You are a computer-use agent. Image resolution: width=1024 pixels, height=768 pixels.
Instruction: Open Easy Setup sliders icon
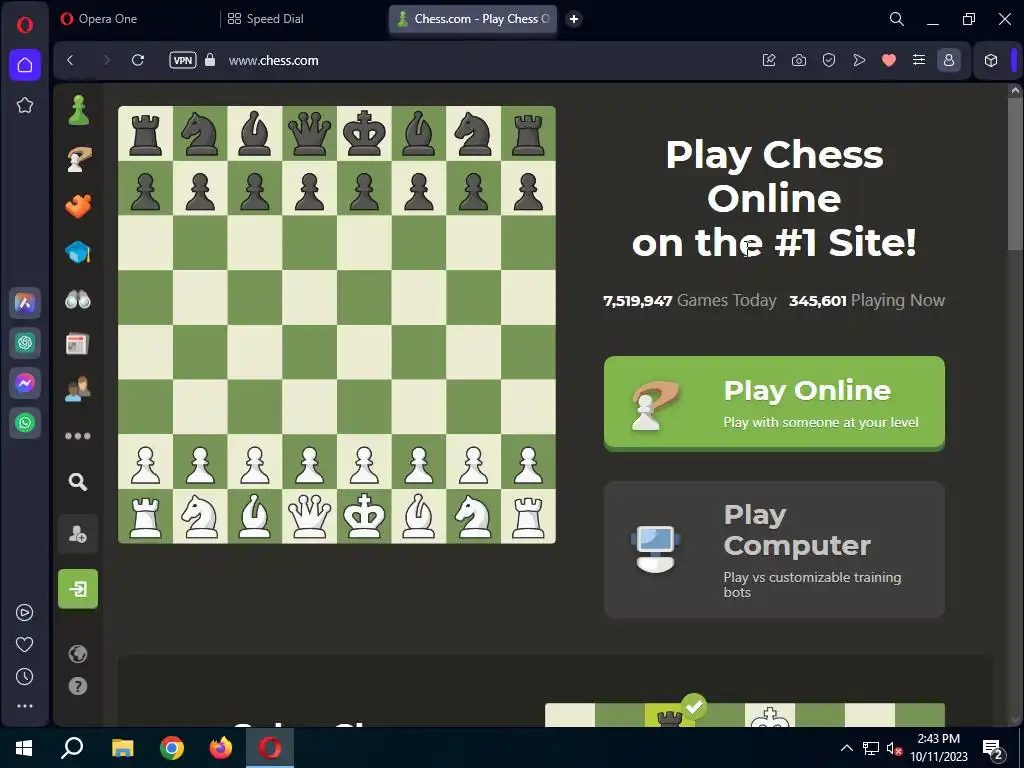click(x=919, y=60)
